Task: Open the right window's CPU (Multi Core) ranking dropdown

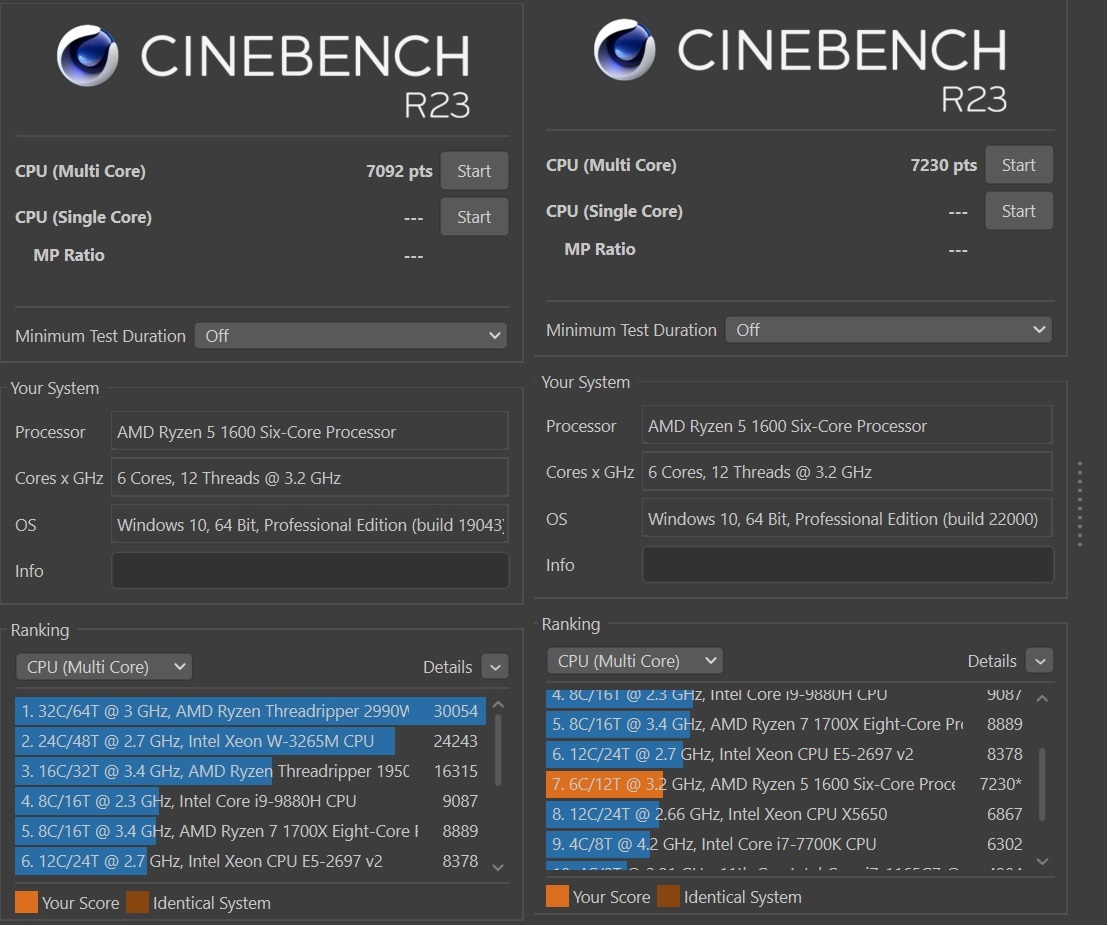Action: (x=634, y=661)
